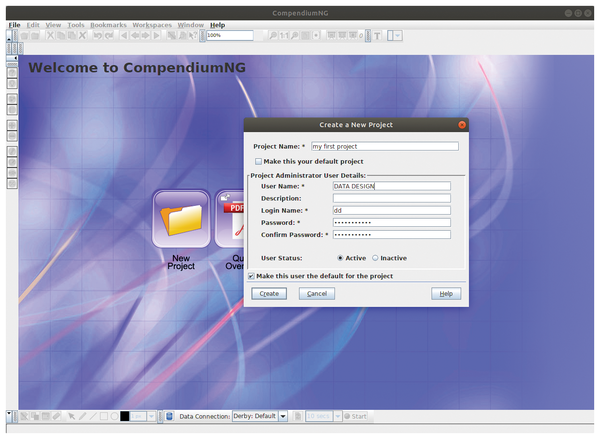Click the Redo arrow icon in toolbar
The height and width of the screenshot is (439, 600).
(x=109, y=36)
